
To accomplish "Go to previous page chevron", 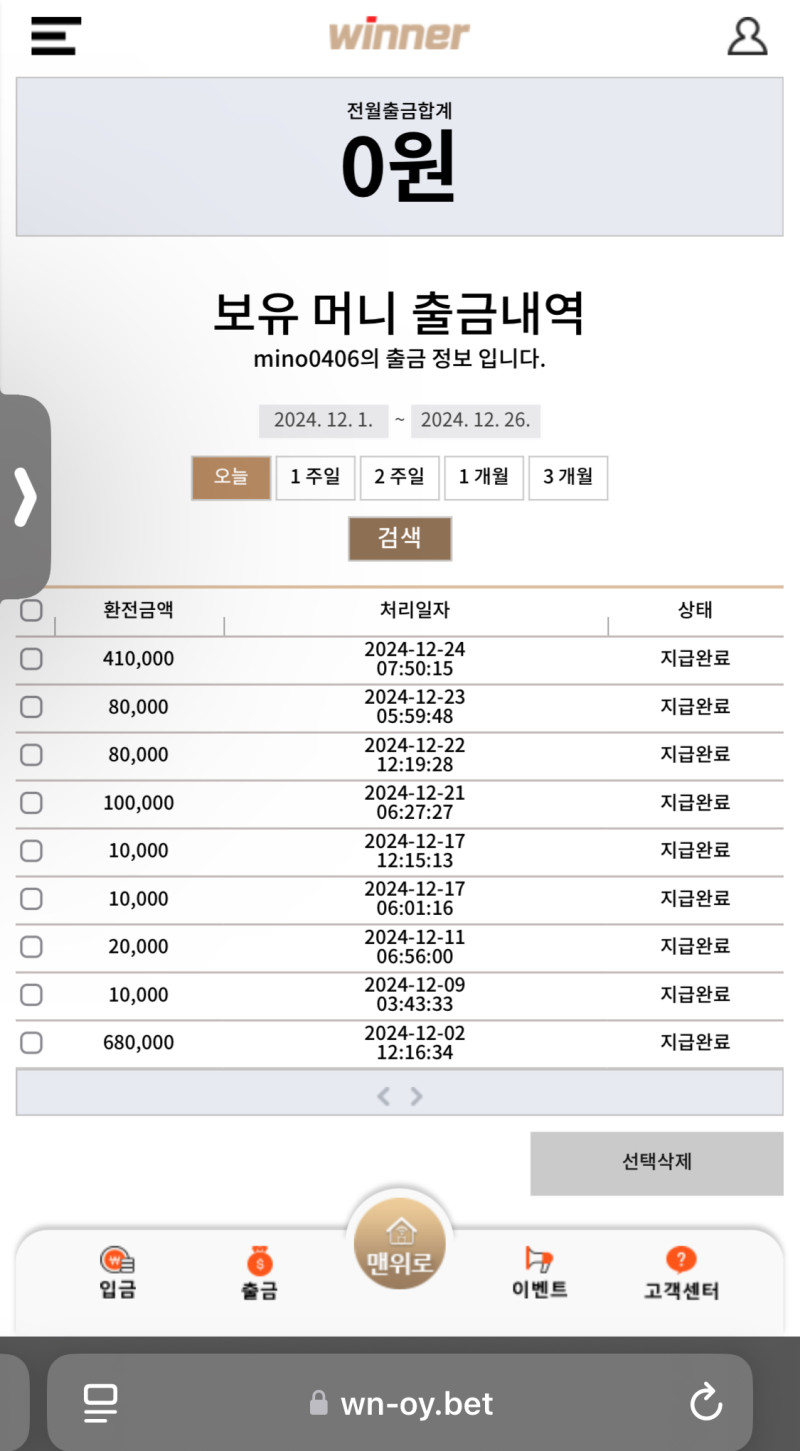I will coord(383,1097).
